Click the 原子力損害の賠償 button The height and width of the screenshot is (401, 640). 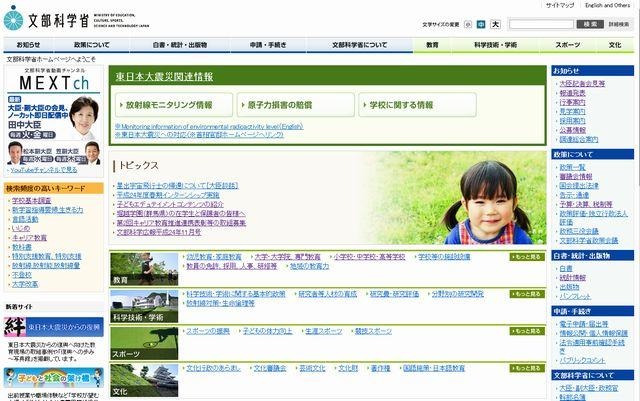296,105
